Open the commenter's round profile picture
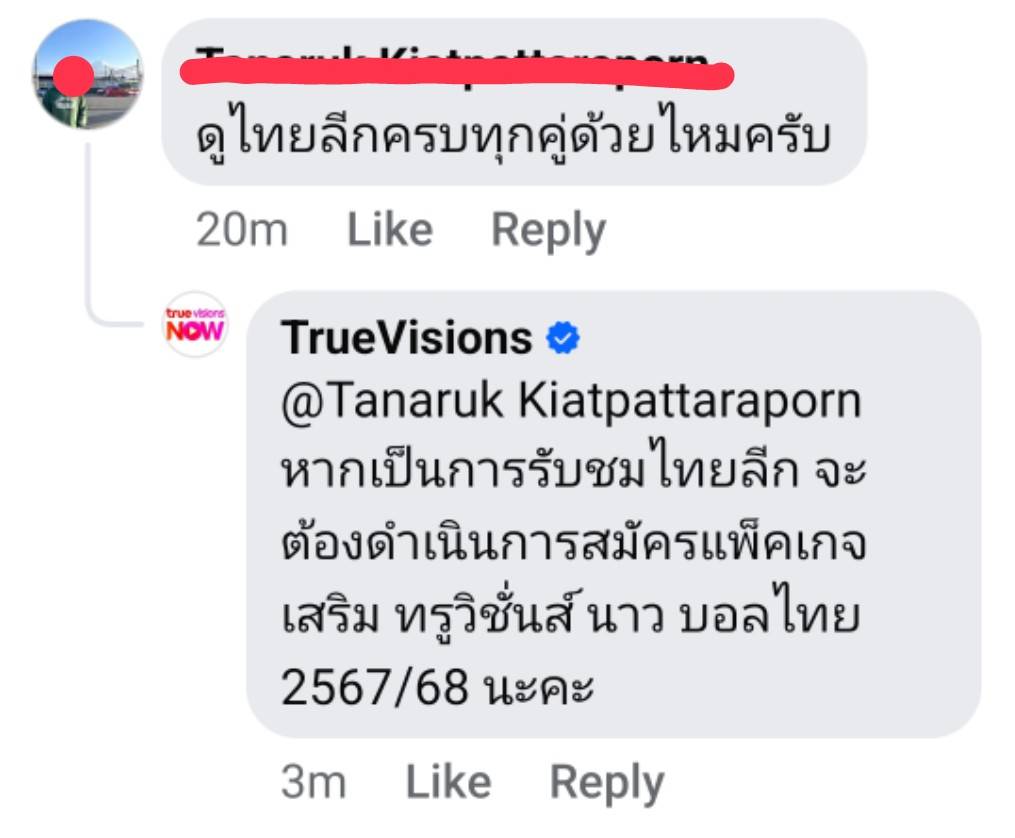Screen dimensions: 1015x838 [x=88, y=74]
